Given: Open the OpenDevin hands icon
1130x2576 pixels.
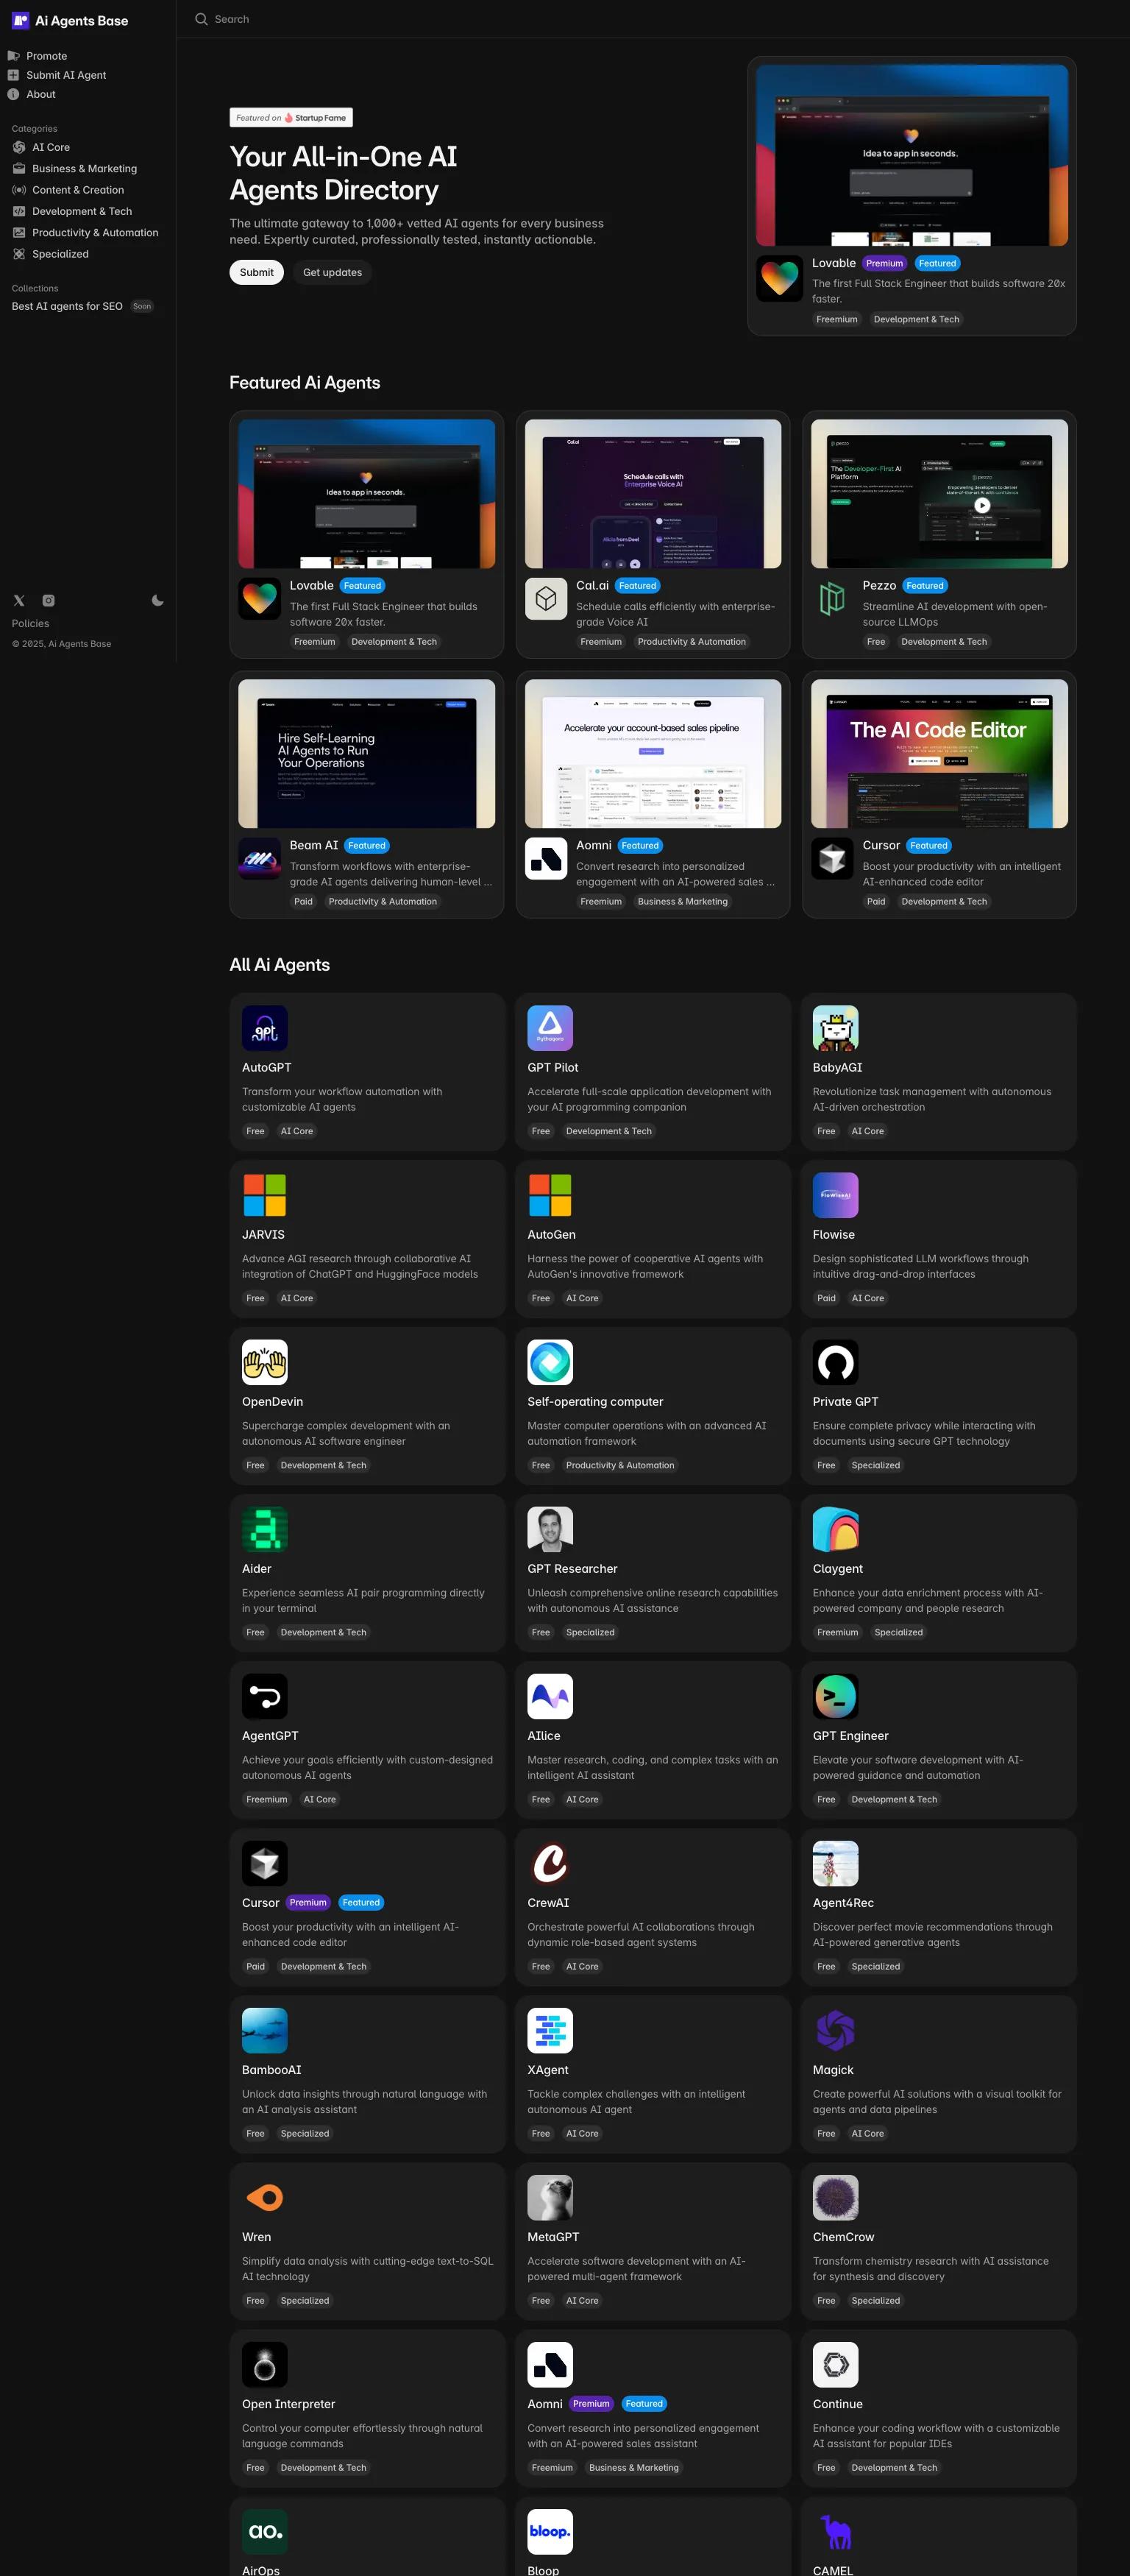Looking at the screenshot, I should tap(265, 1362).
